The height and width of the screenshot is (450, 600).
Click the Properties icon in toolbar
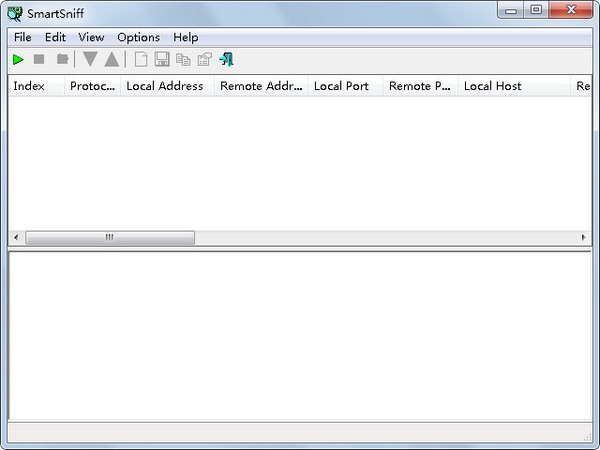[205, 59]
